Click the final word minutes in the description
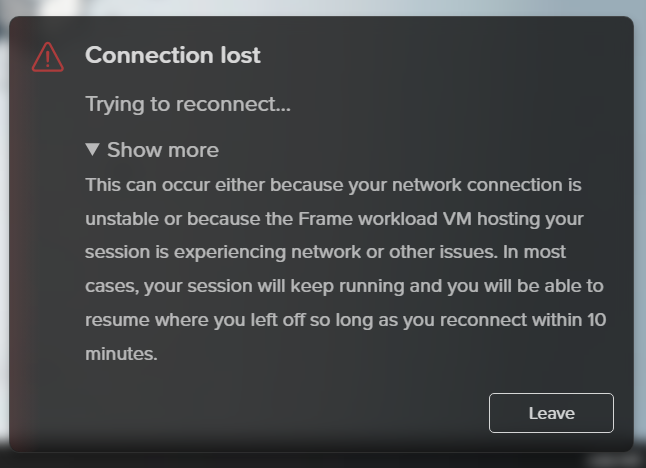Image resolution: width=646 pixels, height=468 pixels. coord(121,353)
